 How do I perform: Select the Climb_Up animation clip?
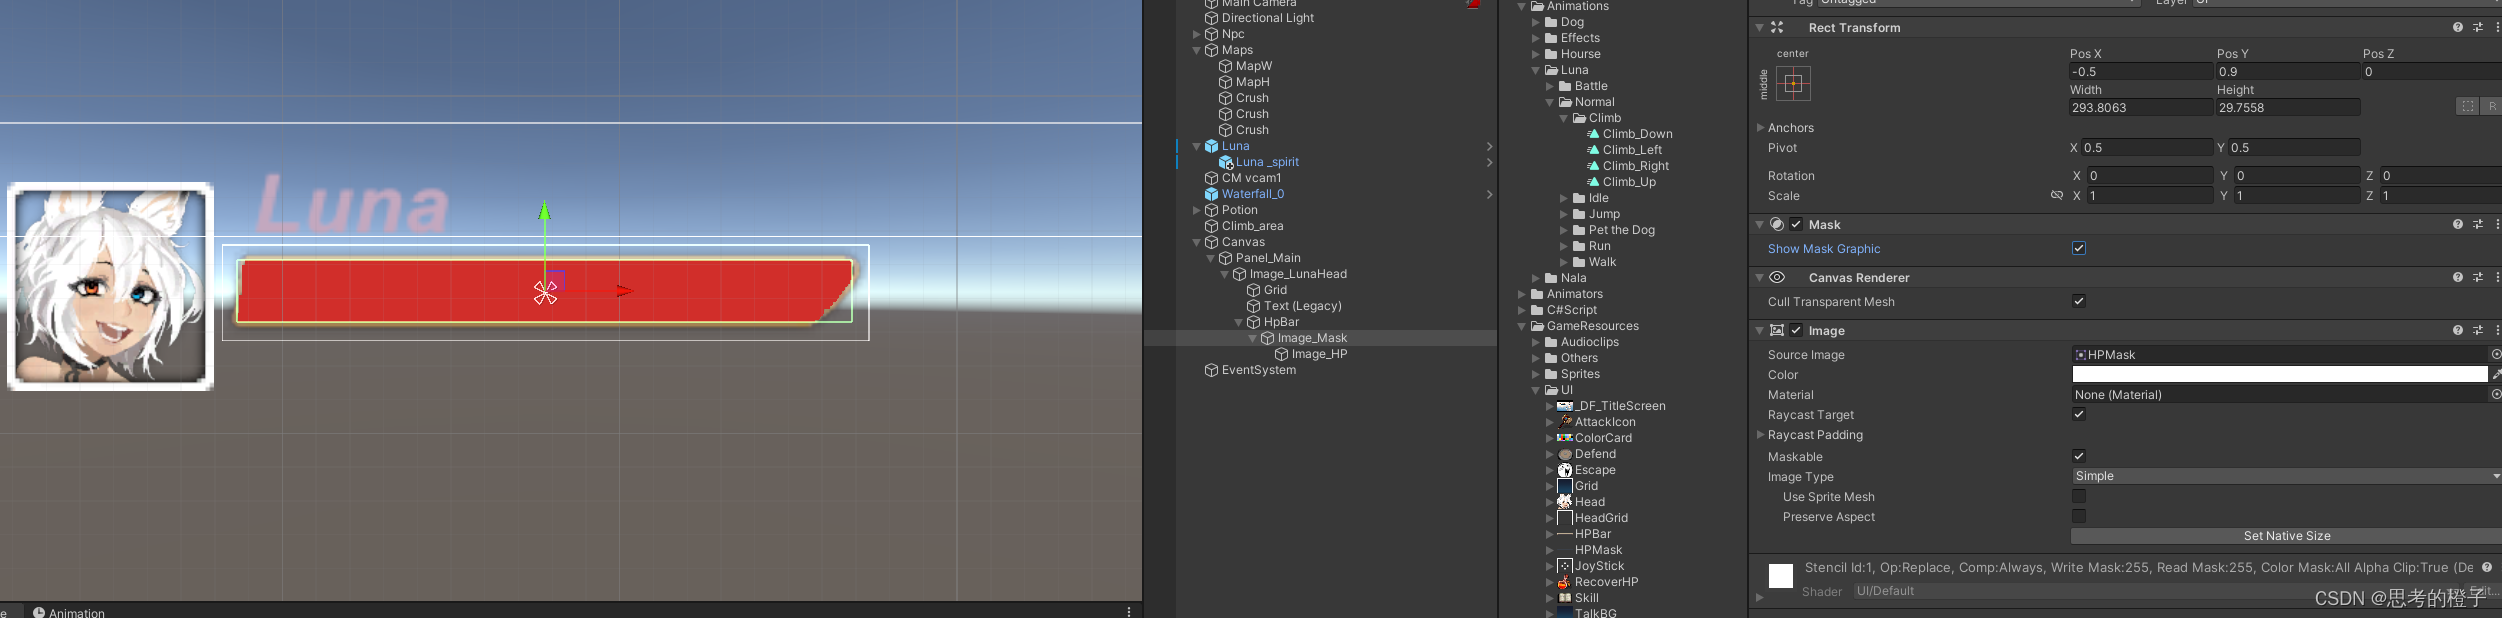click(x=1621, y=182)
